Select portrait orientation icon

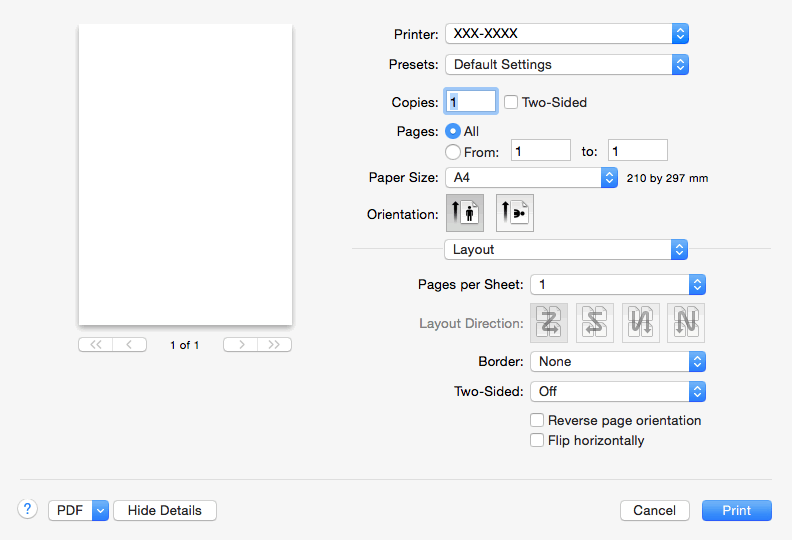[x=465, y=213]
